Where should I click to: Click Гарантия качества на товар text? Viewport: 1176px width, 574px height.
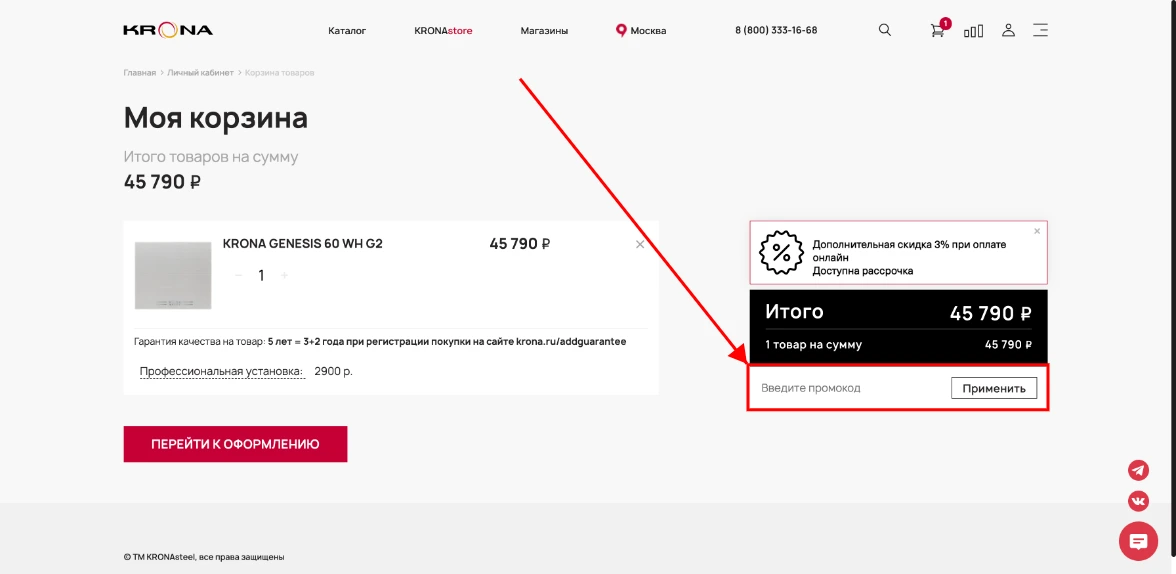tap(200, 341)
